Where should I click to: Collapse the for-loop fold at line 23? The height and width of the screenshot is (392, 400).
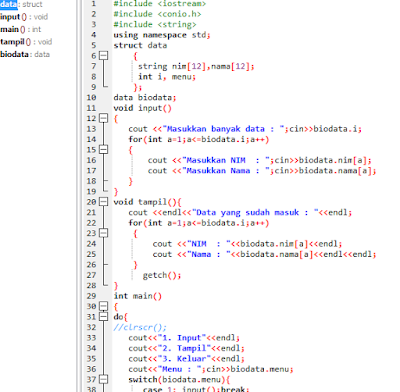pos(104,233)
